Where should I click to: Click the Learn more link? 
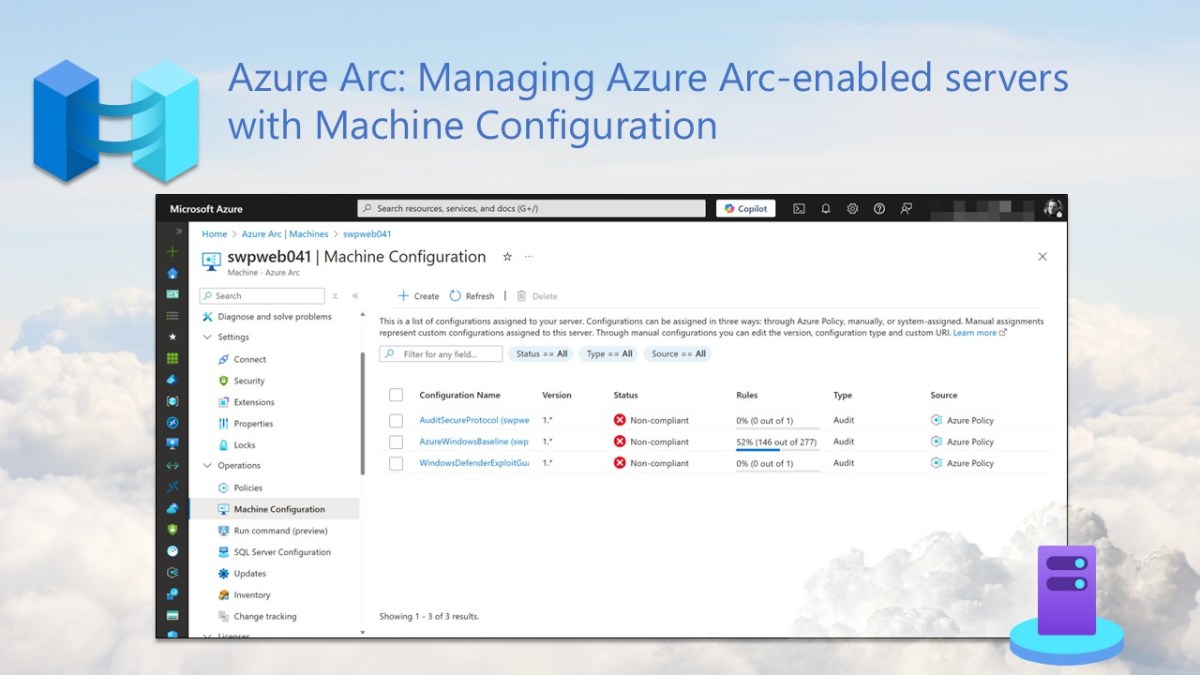pyautogui.click(x=975, y=333)
